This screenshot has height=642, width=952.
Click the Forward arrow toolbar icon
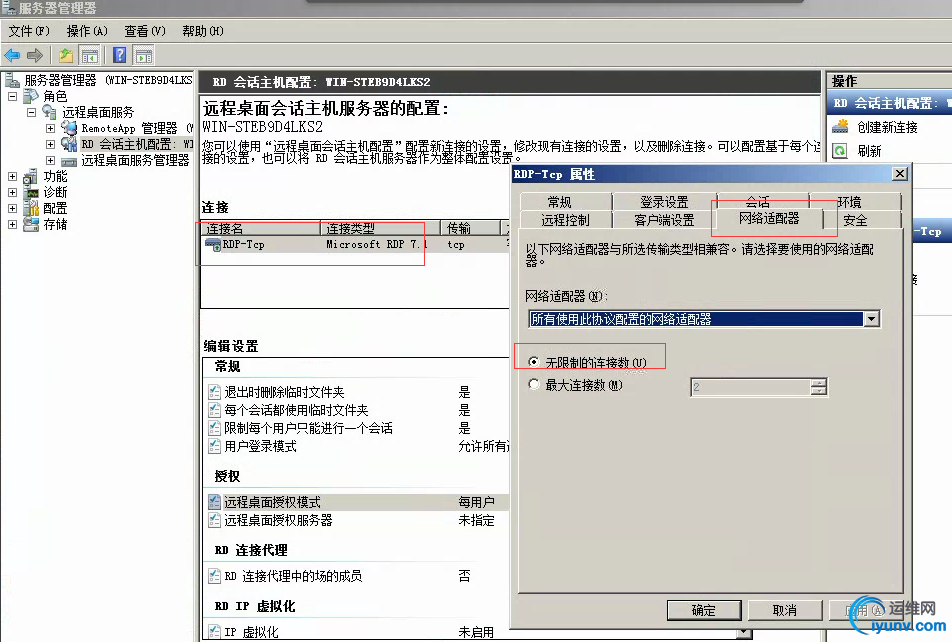35,56
